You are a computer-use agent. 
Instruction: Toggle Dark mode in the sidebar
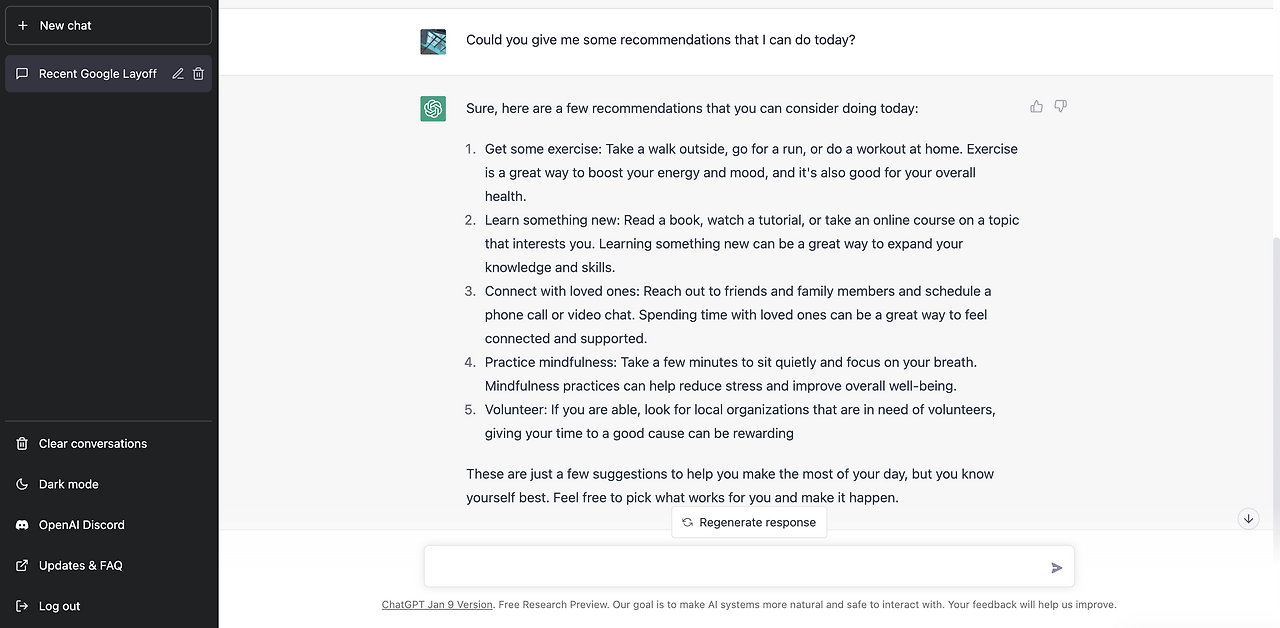tap(68, 484)
